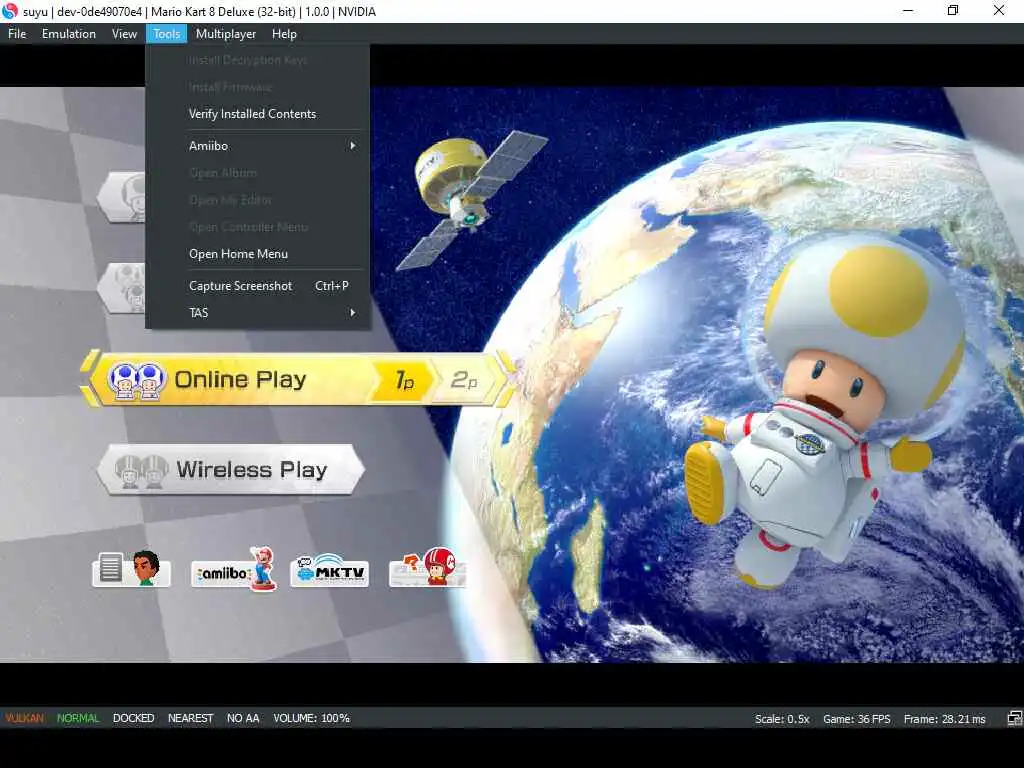The width and height of the screenshot is (1024, 768).
Task: Restore down the suyu window
Action: click(953, 10)
